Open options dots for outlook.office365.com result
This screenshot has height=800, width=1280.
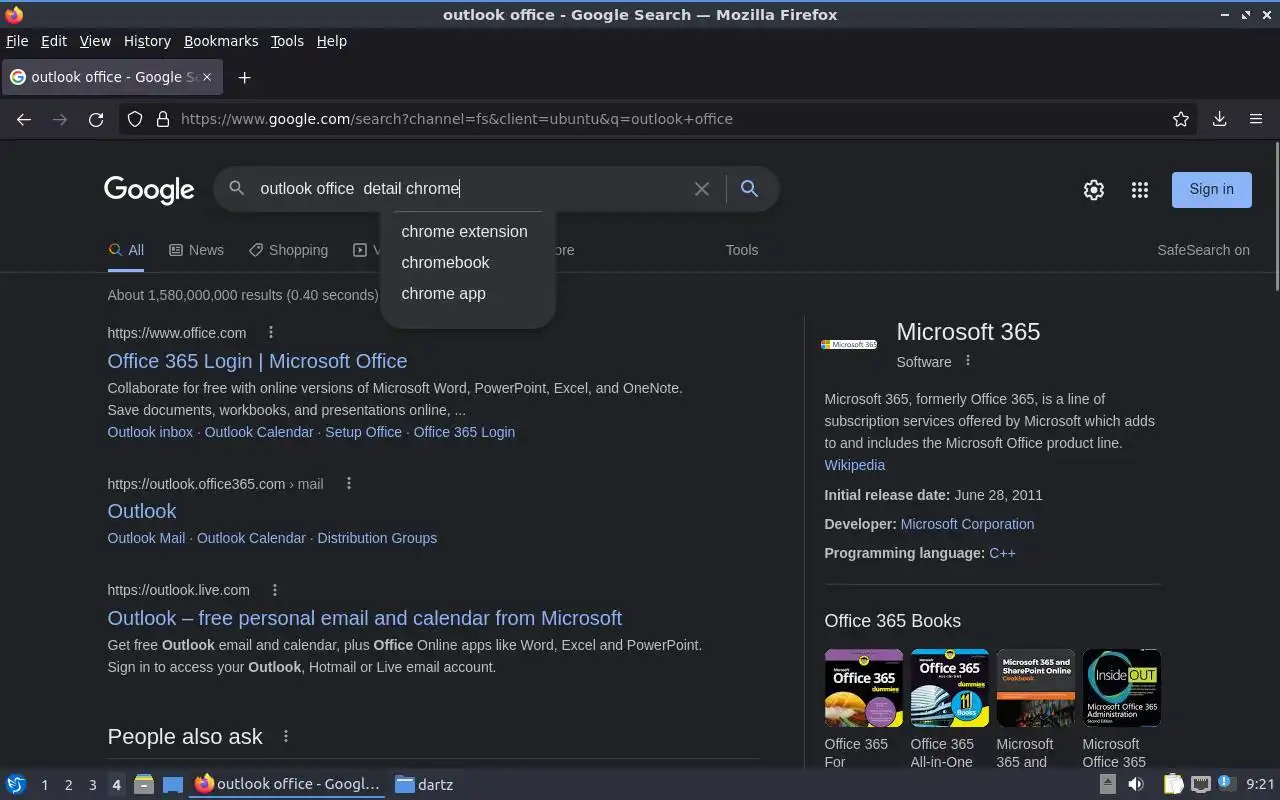348,483
